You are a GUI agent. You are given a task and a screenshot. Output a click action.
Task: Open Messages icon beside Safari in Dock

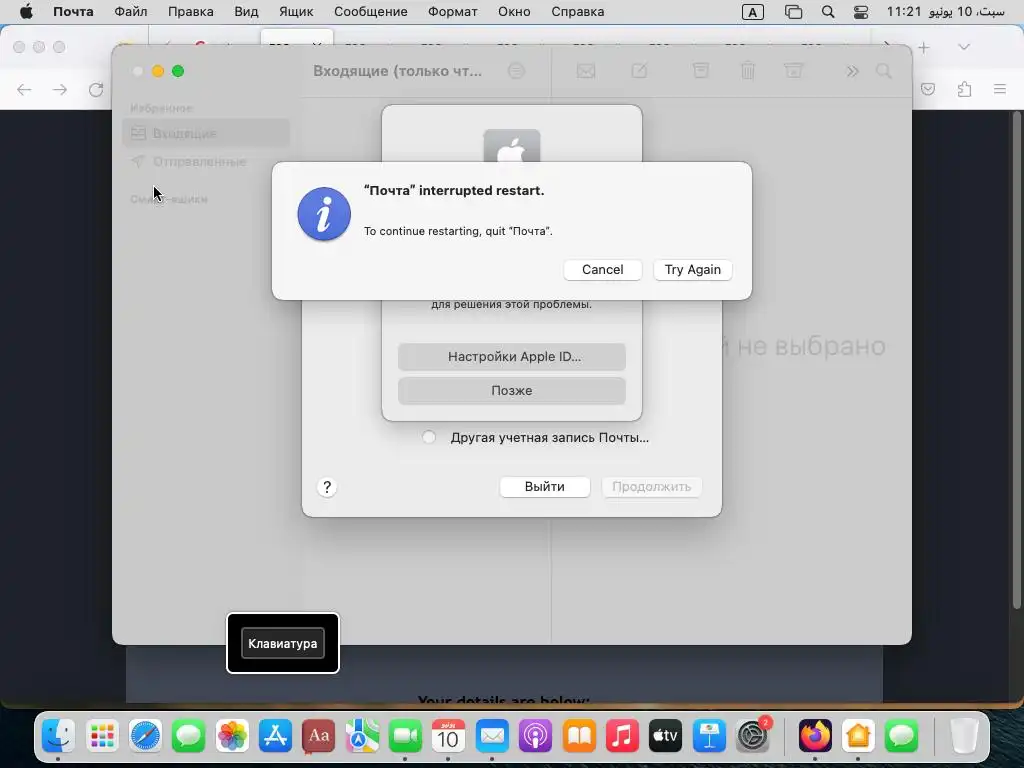click(x=189, y=736)
